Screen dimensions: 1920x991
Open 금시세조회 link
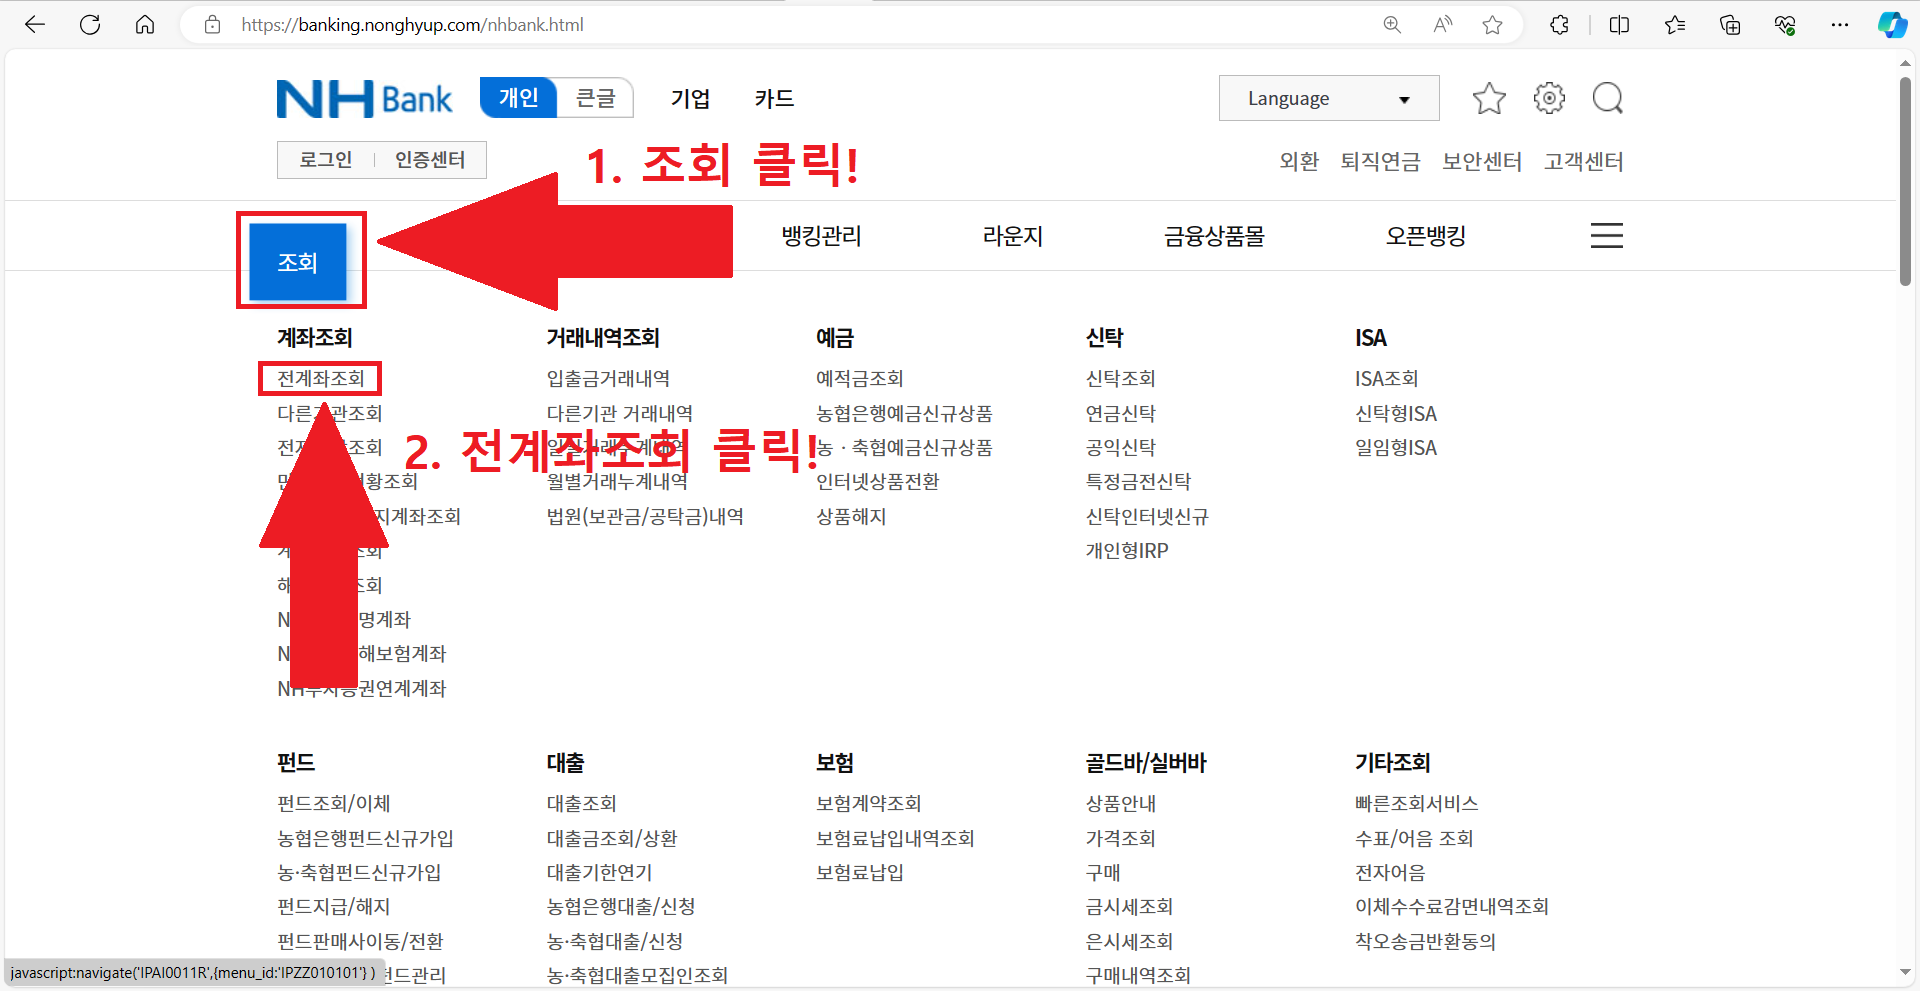click(1129, 907)
